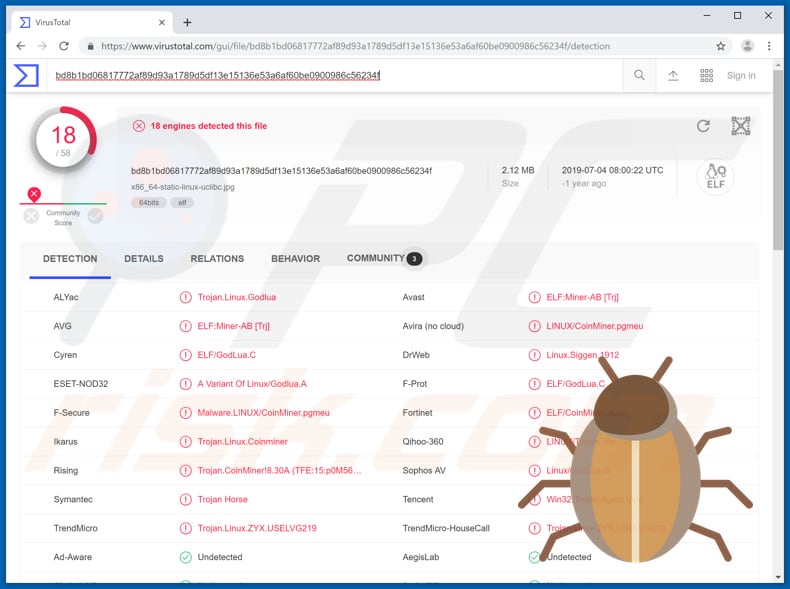The height and width of the screenshot is (589, 790).
Task: Click the browser forward arrow
Action: 42,46
